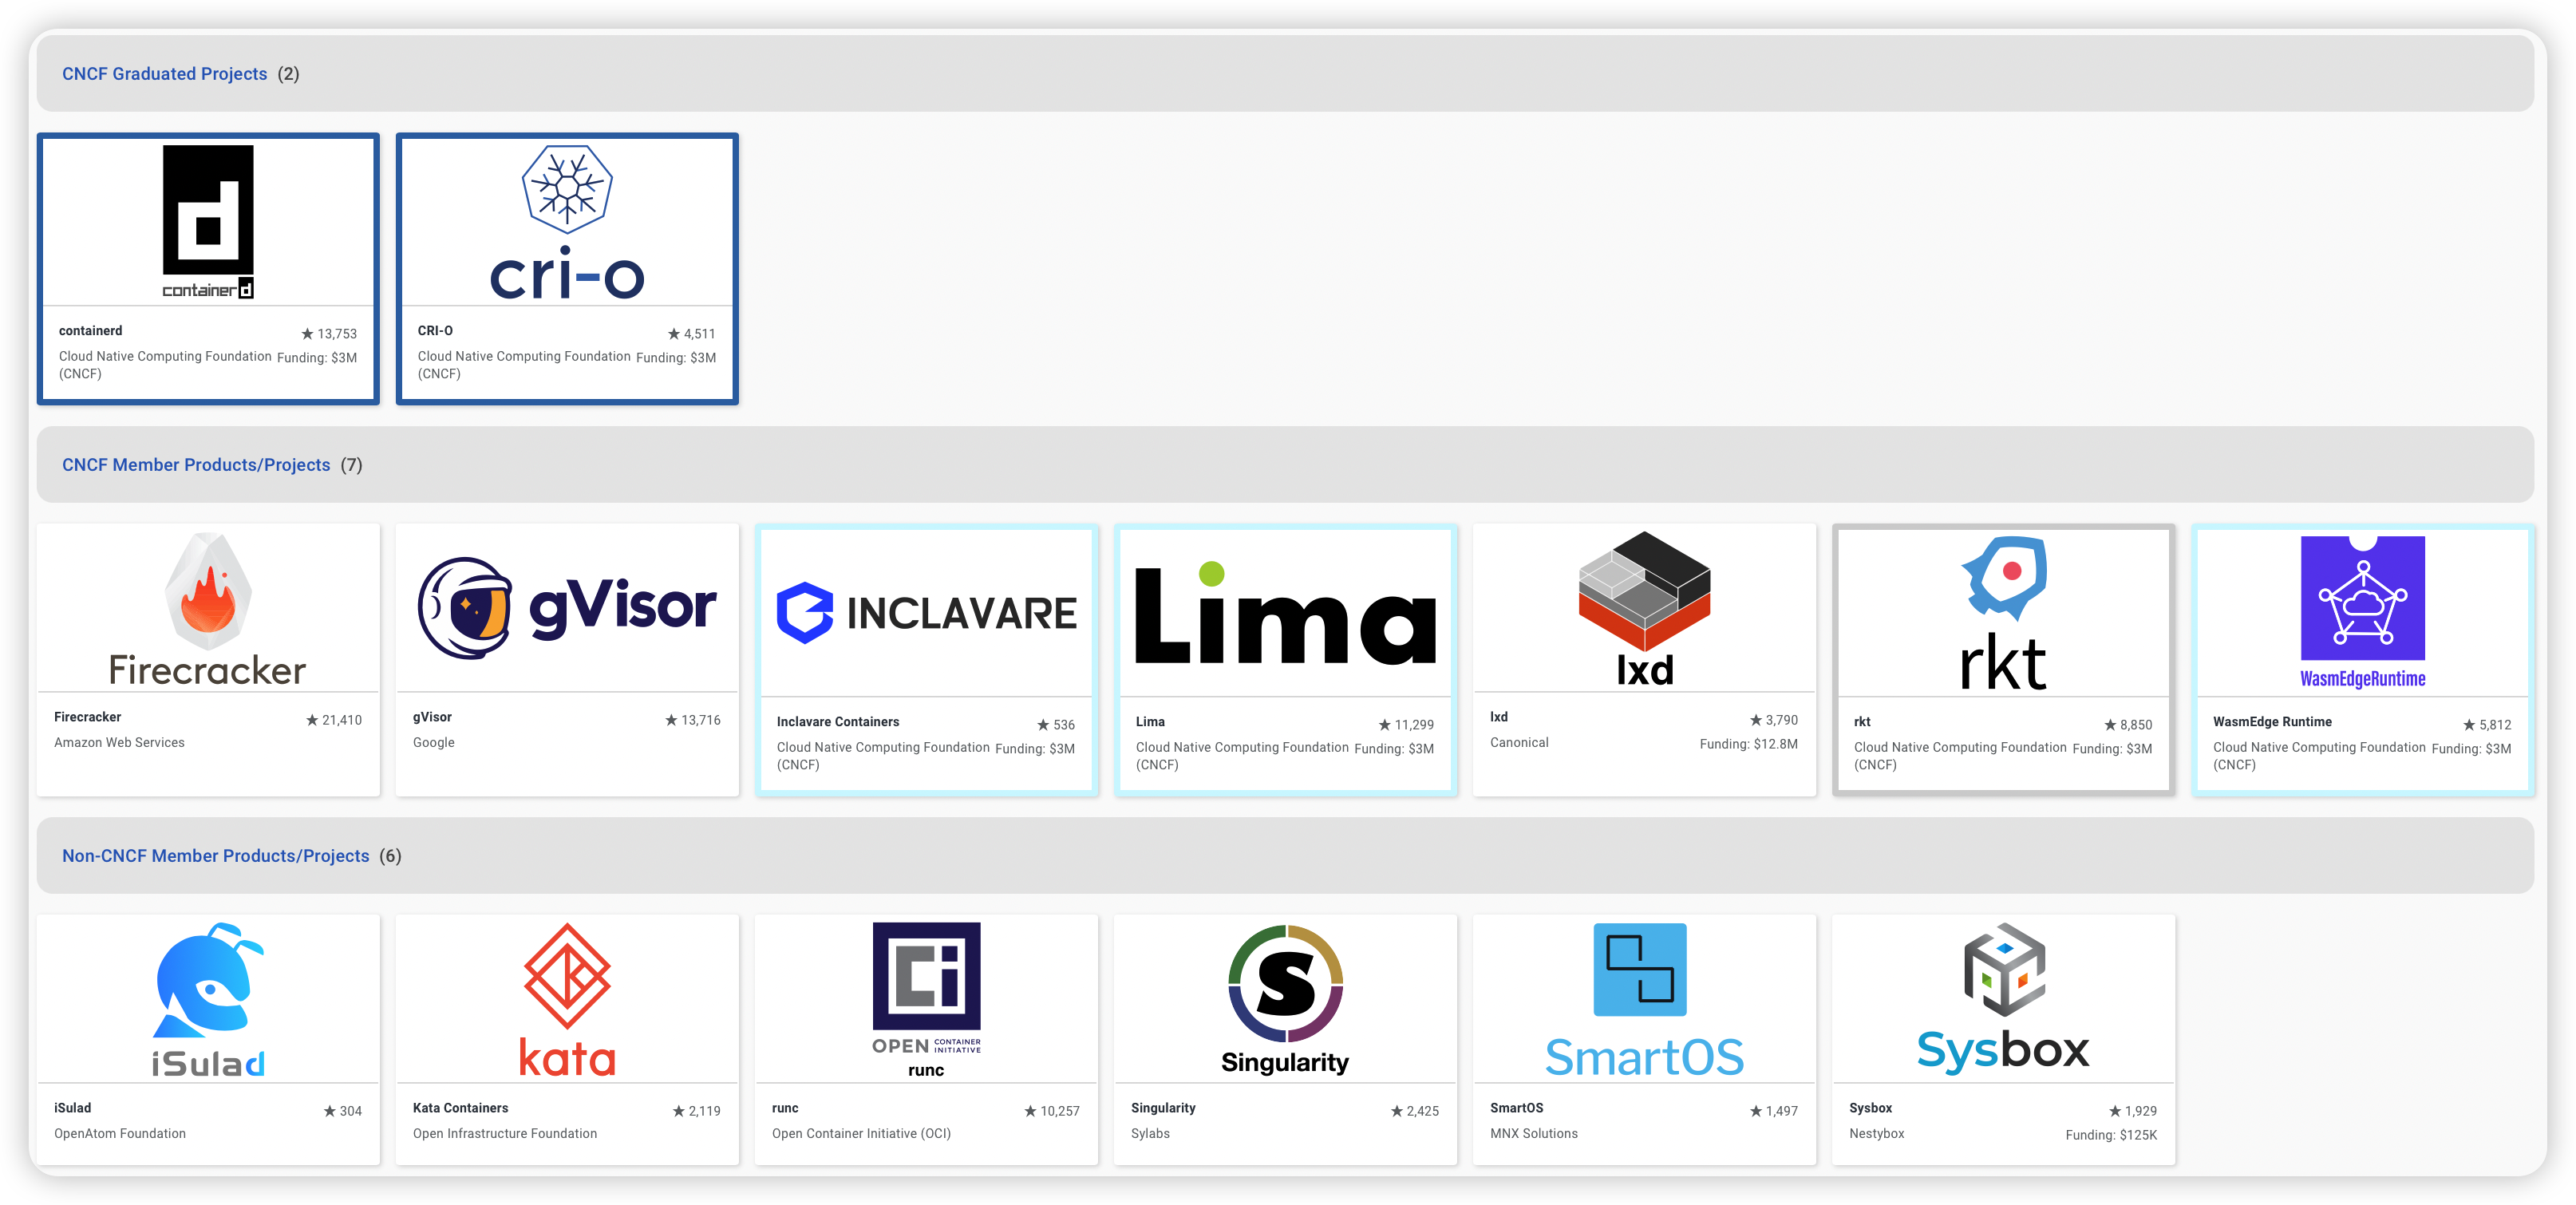The image size is (2576, 1205).
Task: Click rkt's 8,850 star count
Action: coord(2128,725)
